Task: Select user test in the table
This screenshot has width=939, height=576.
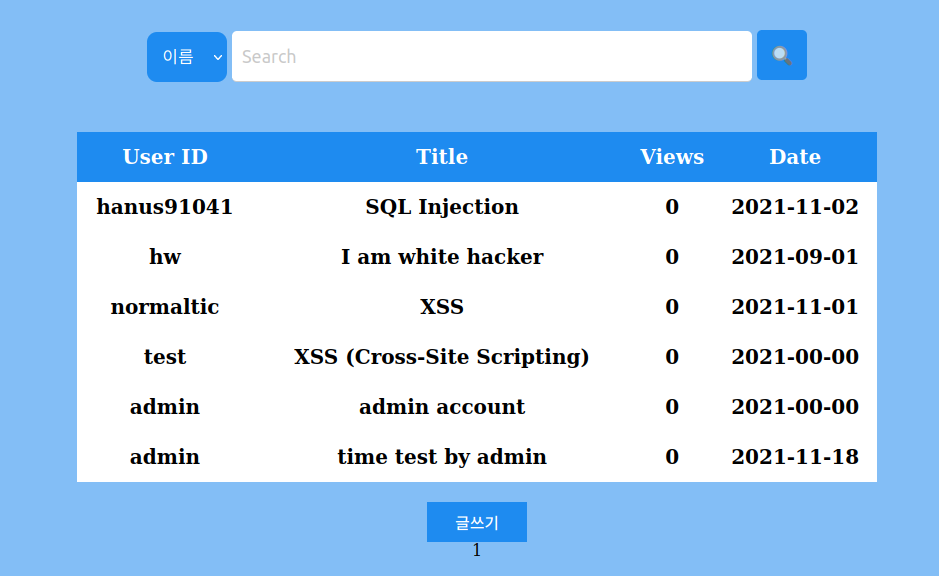Action: 165,357
